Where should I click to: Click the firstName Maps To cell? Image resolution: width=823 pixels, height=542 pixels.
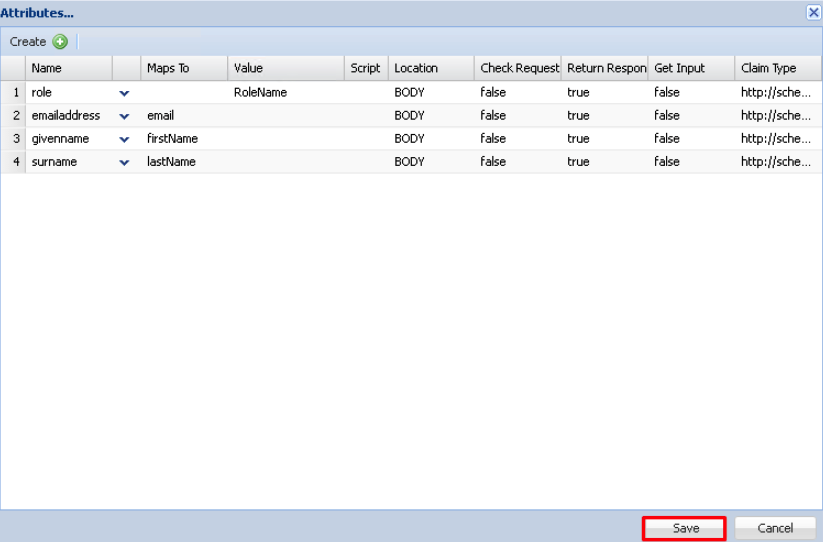click(172, 139)
